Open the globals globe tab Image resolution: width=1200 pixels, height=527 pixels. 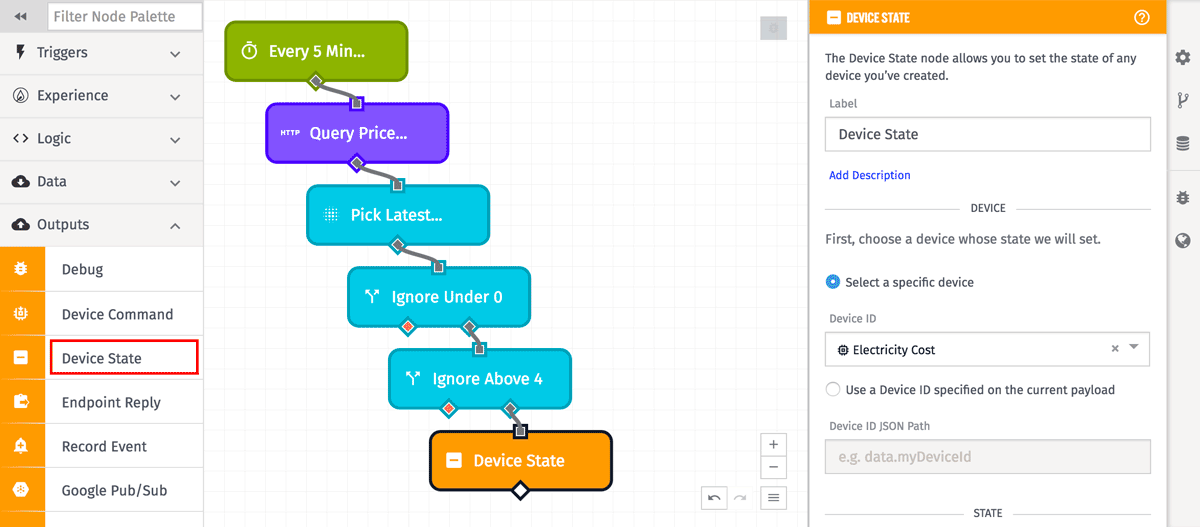[x=1183, y=241]
